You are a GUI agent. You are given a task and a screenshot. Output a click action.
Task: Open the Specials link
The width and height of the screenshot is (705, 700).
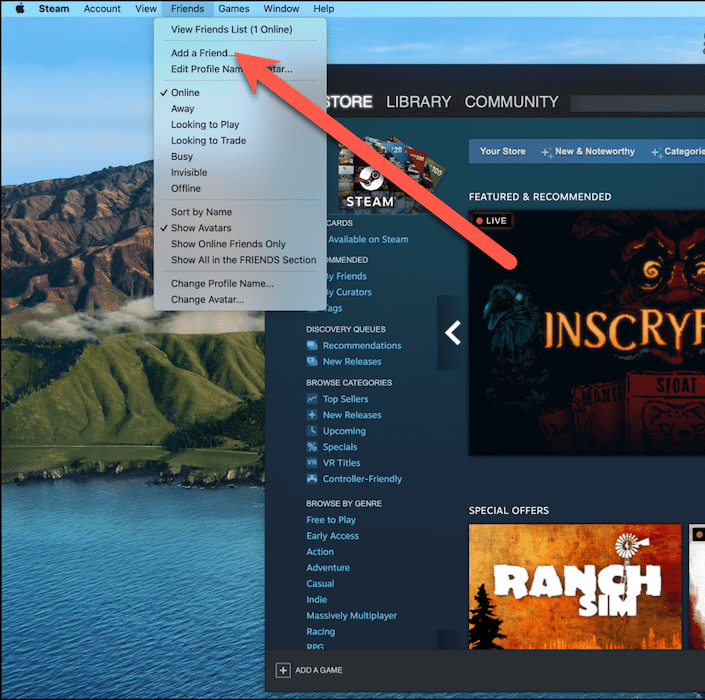(340, 446)
